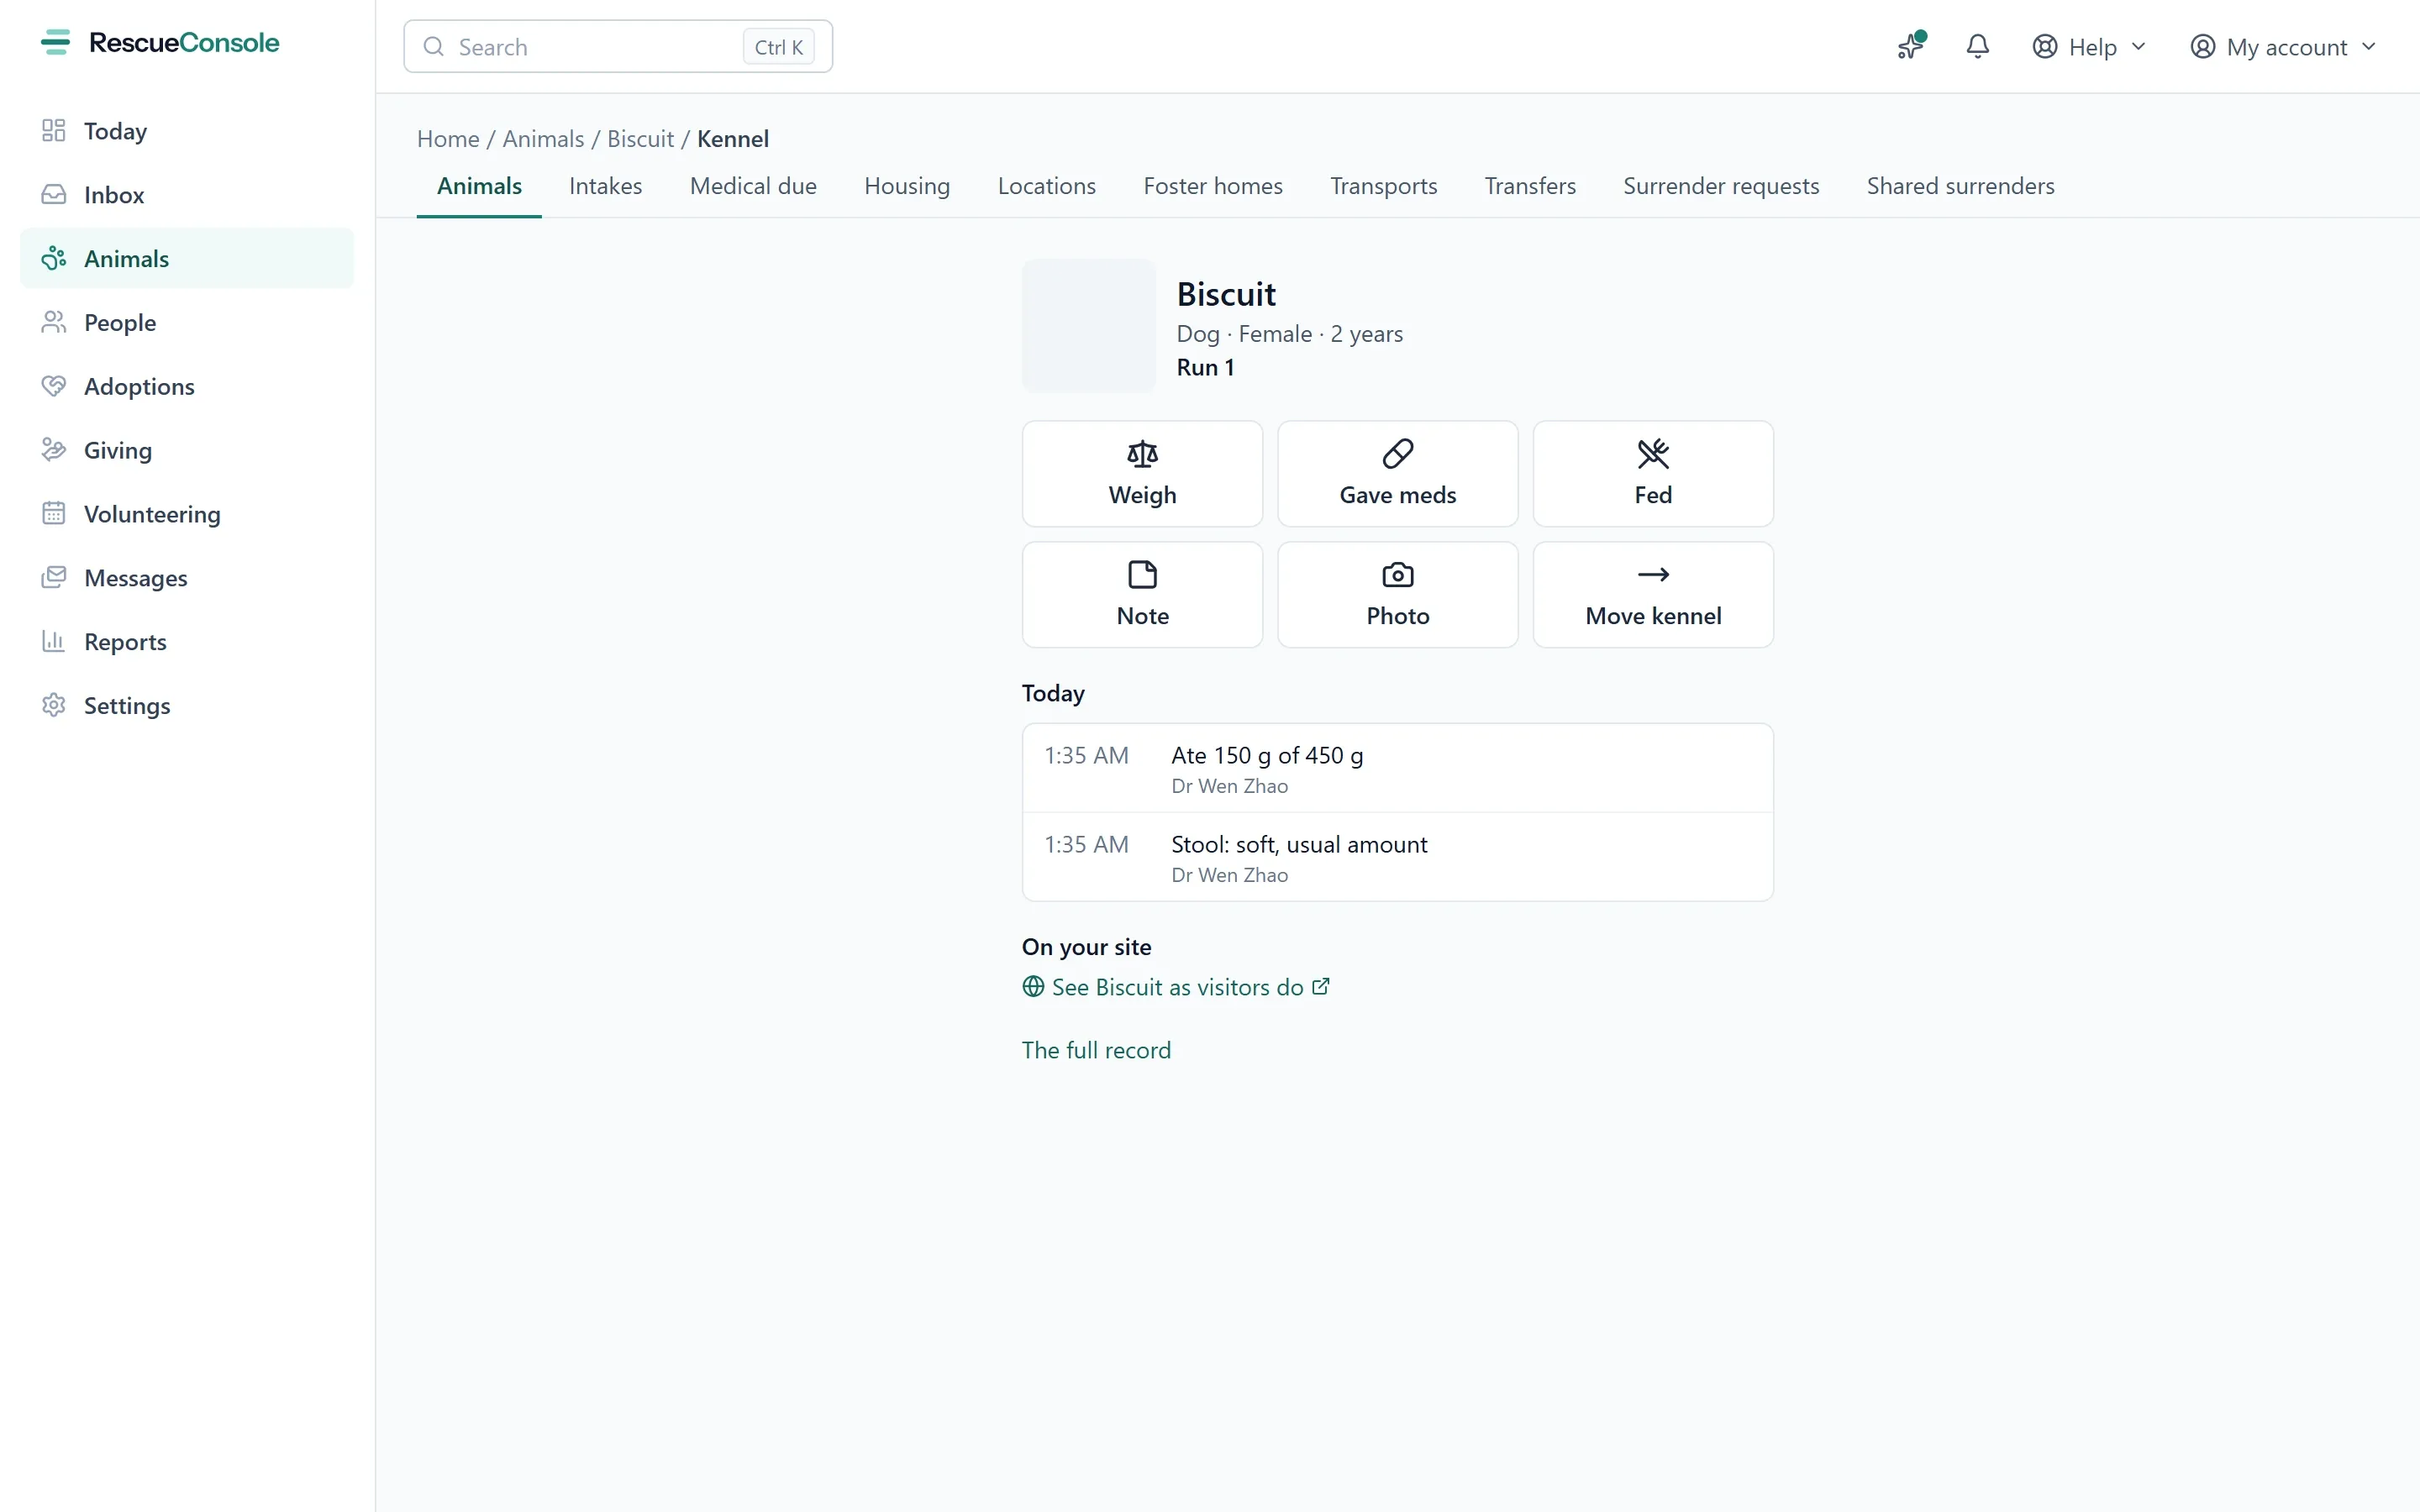Expand the My account menu
The width and height of the screenshot is (2420, 1512).
coord(2282,47)
